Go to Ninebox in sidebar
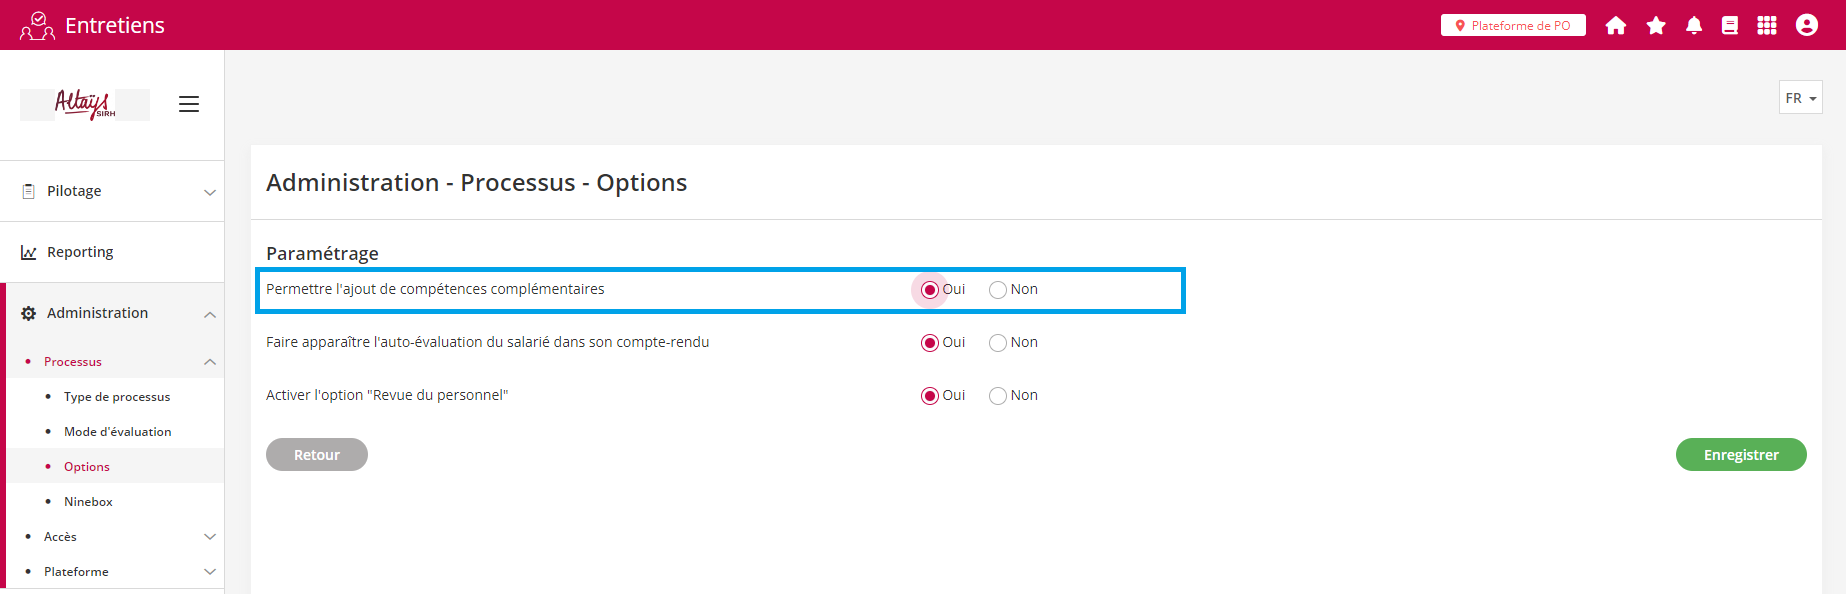This screenshot has height=594, width=1846. coord(88,502)
